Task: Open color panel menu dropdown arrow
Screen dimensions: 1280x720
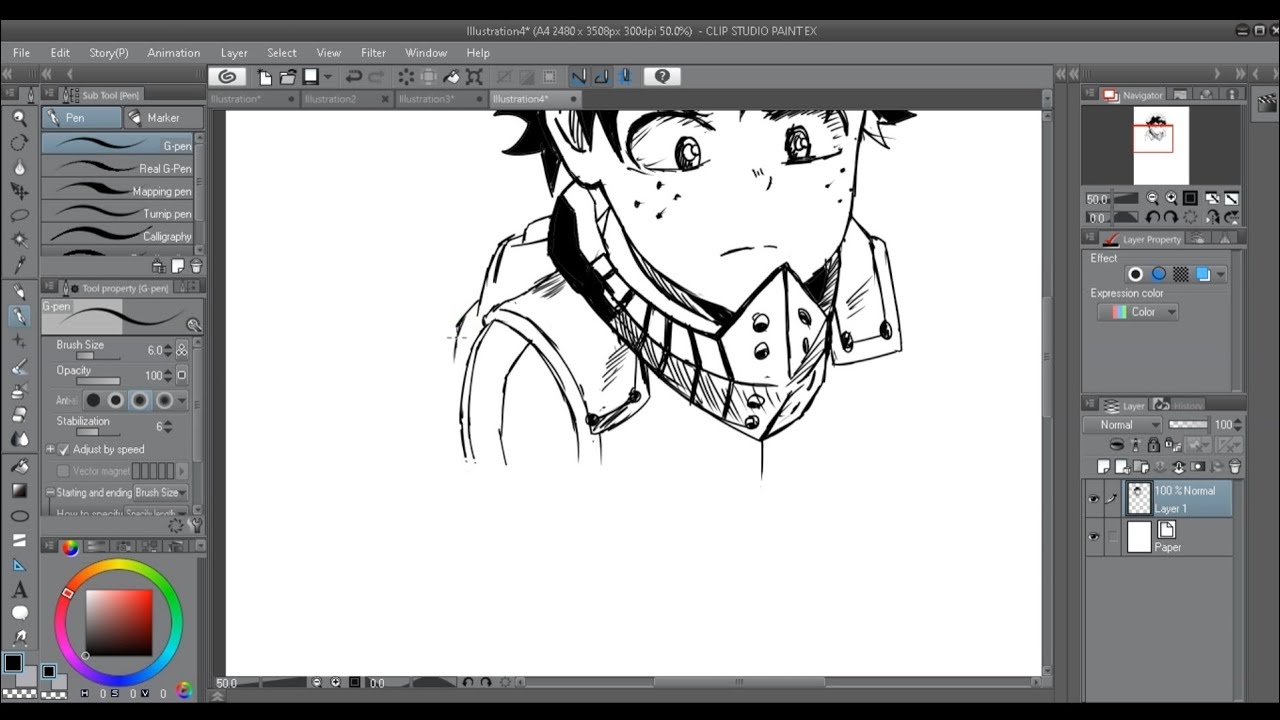Action: [x=198, y=546]
